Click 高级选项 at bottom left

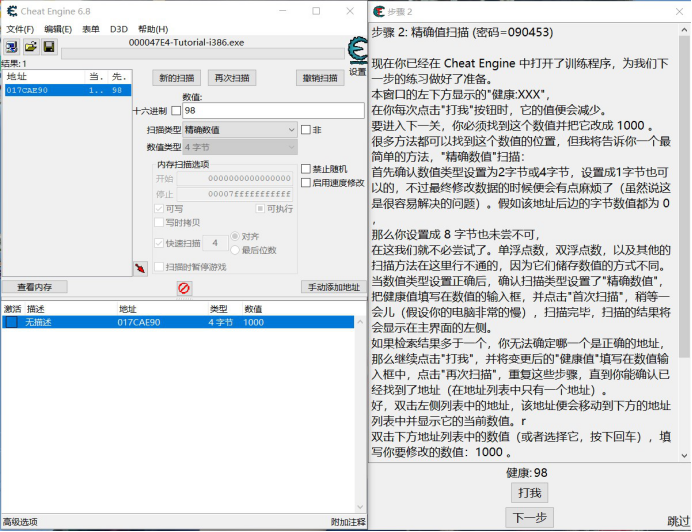20,522
